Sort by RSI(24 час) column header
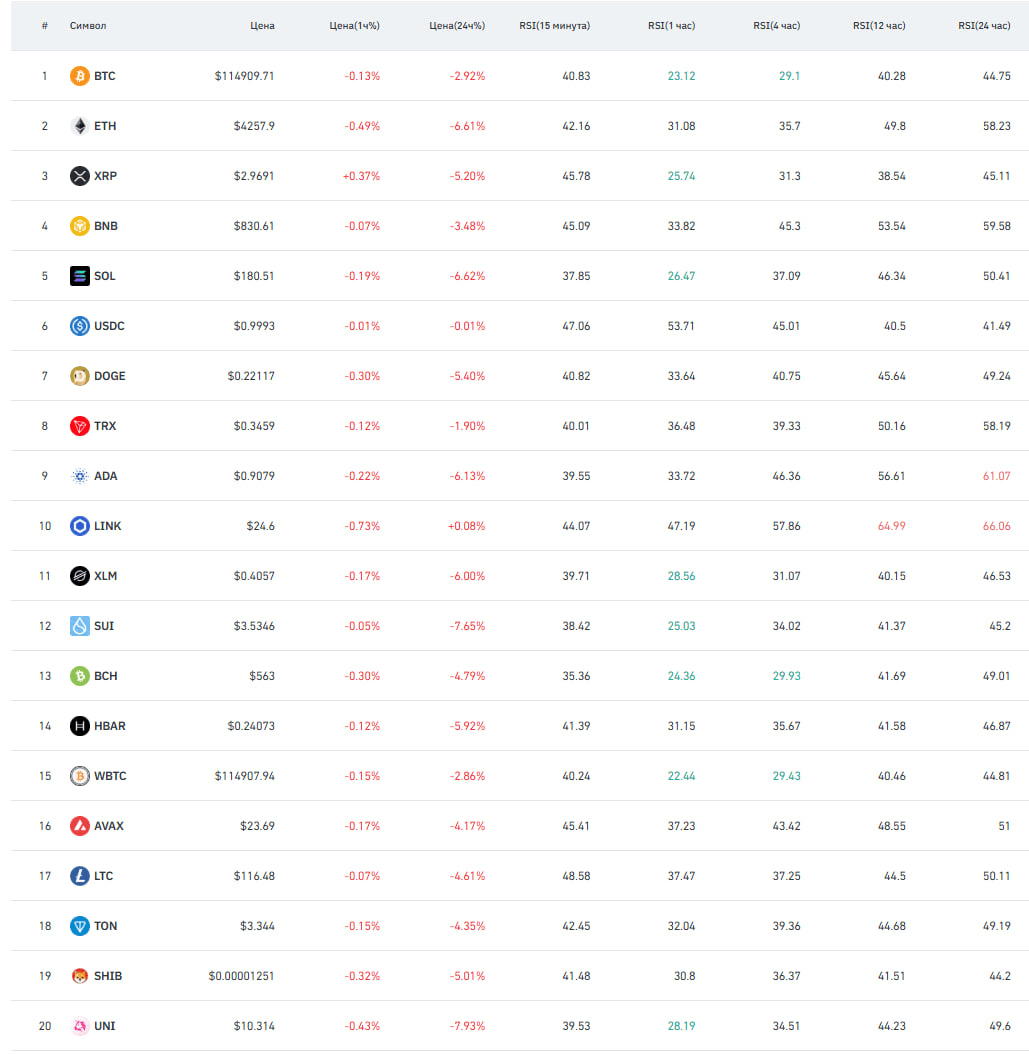This screenshot has height=1054, width=1029. [x=984, y=26]
